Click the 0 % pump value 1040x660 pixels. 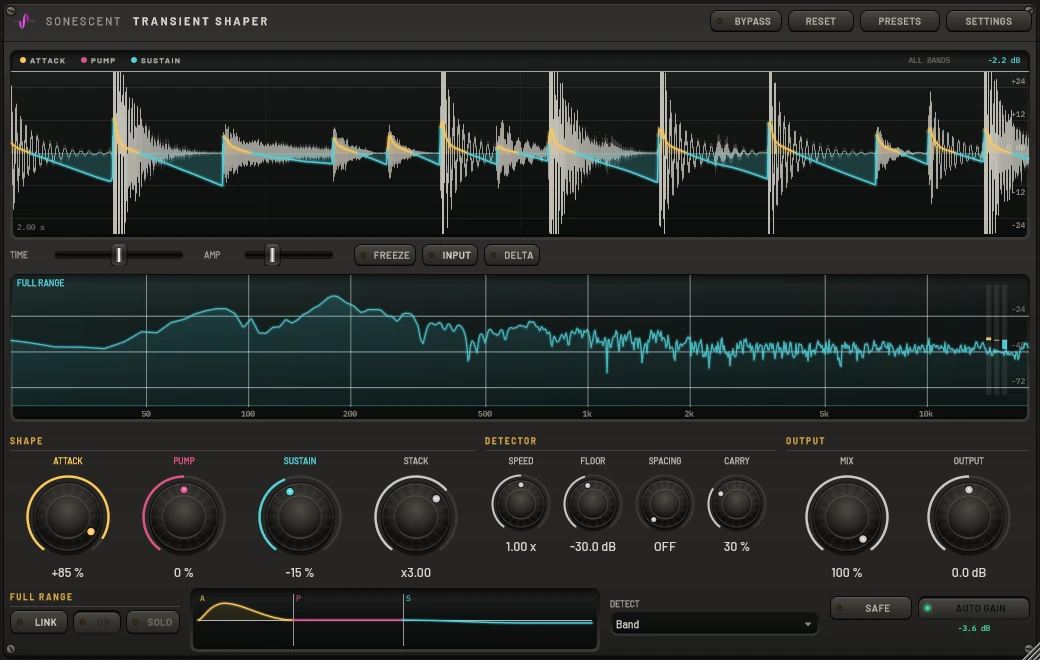(x=184, y=572)
